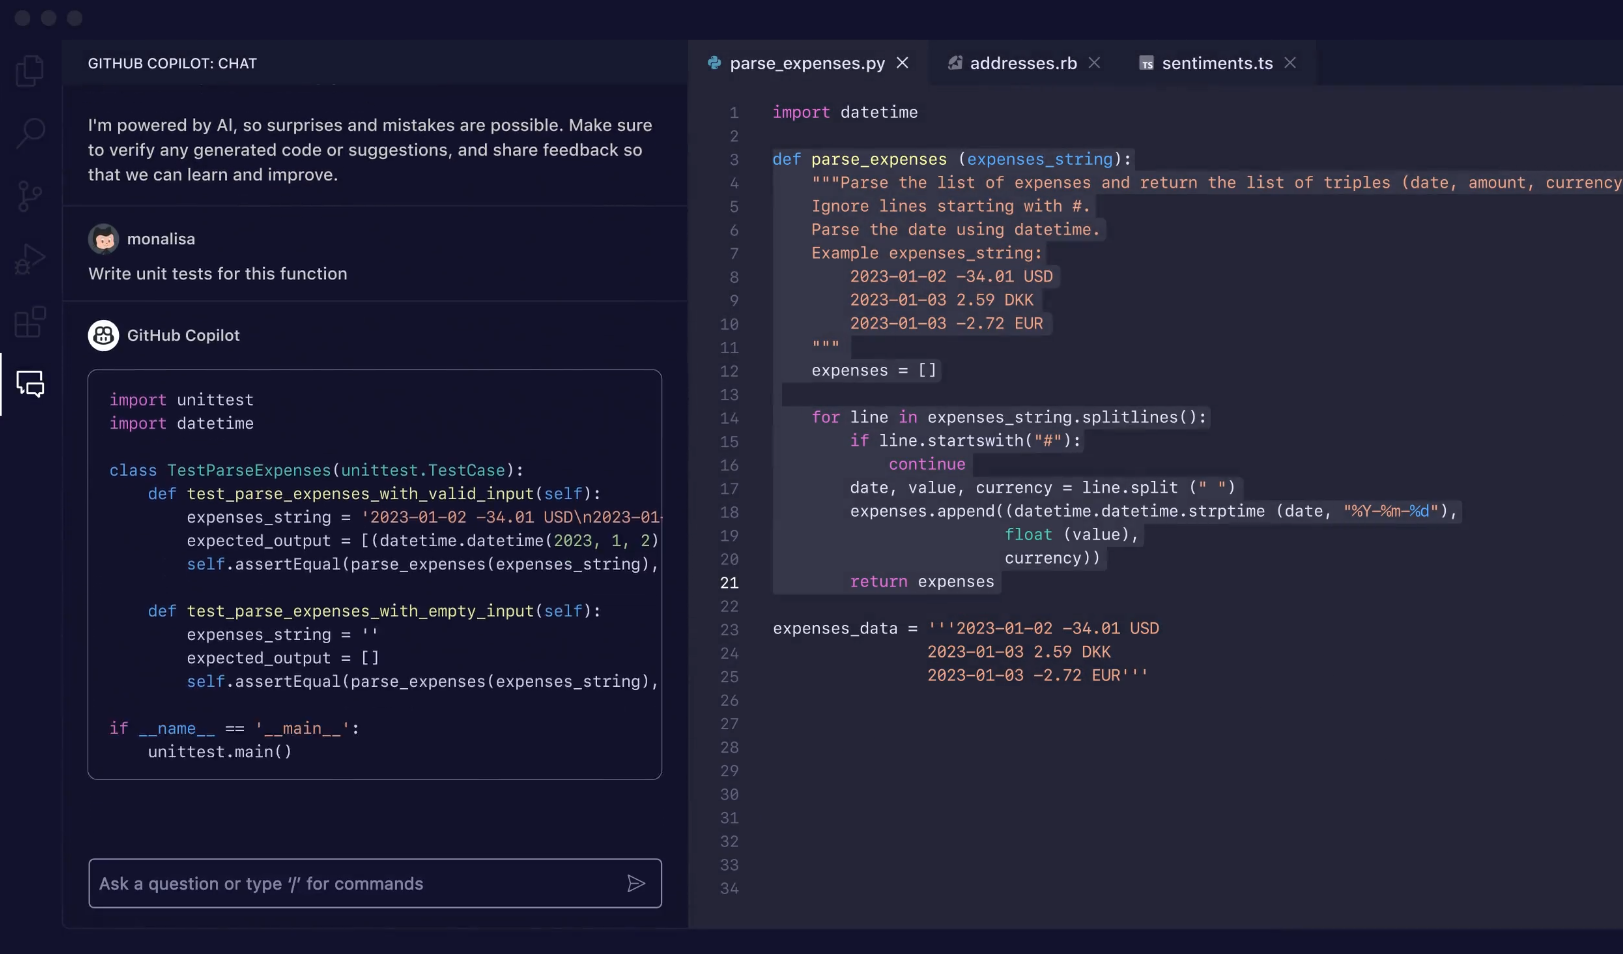Click 'Example expenses_string:' docstring line

pyautogui.click(x=926, y=253)
